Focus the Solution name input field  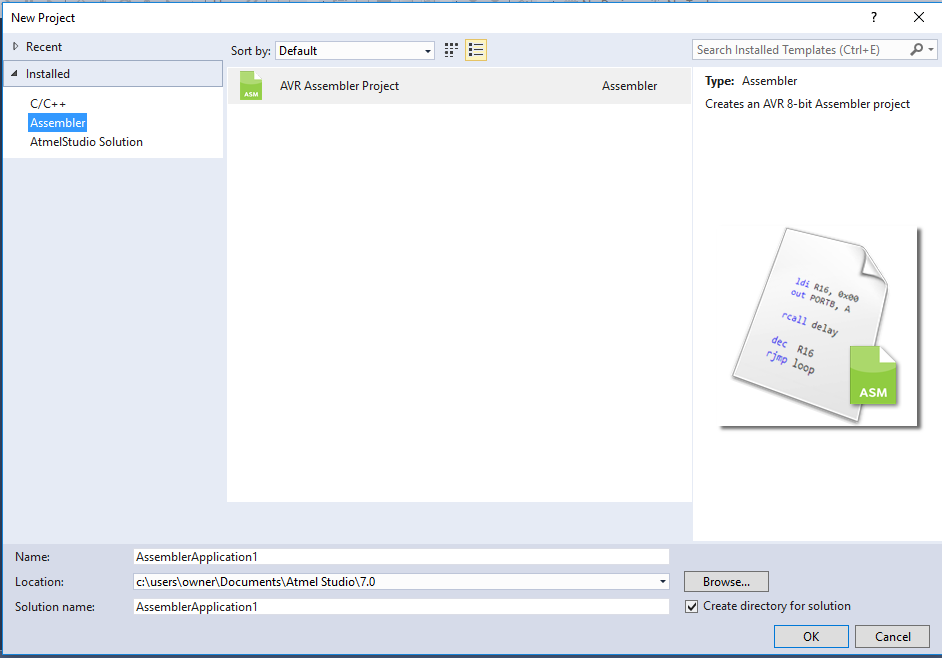[x=401, y=607]
